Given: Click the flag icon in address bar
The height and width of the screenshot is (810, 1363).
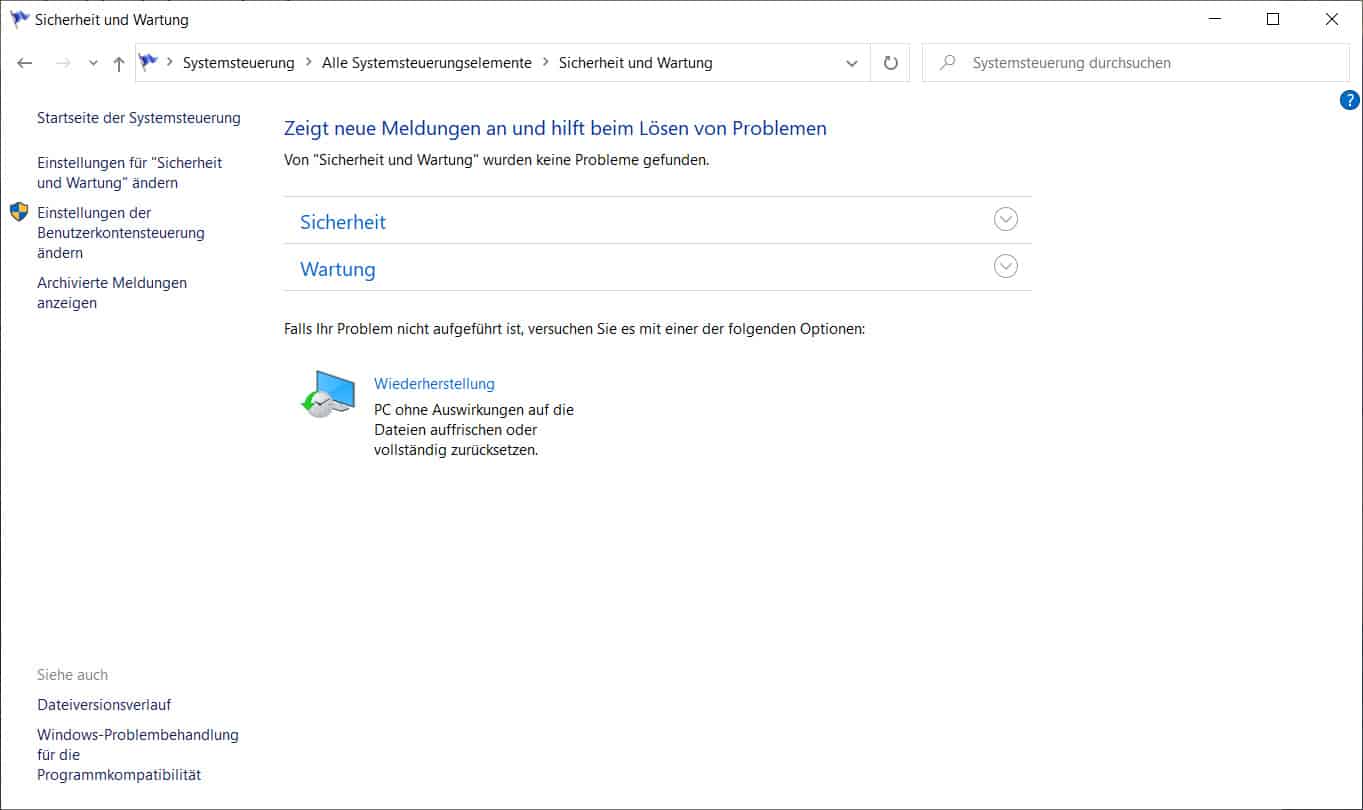Looking at the screenshot, I should coord(149,62).
